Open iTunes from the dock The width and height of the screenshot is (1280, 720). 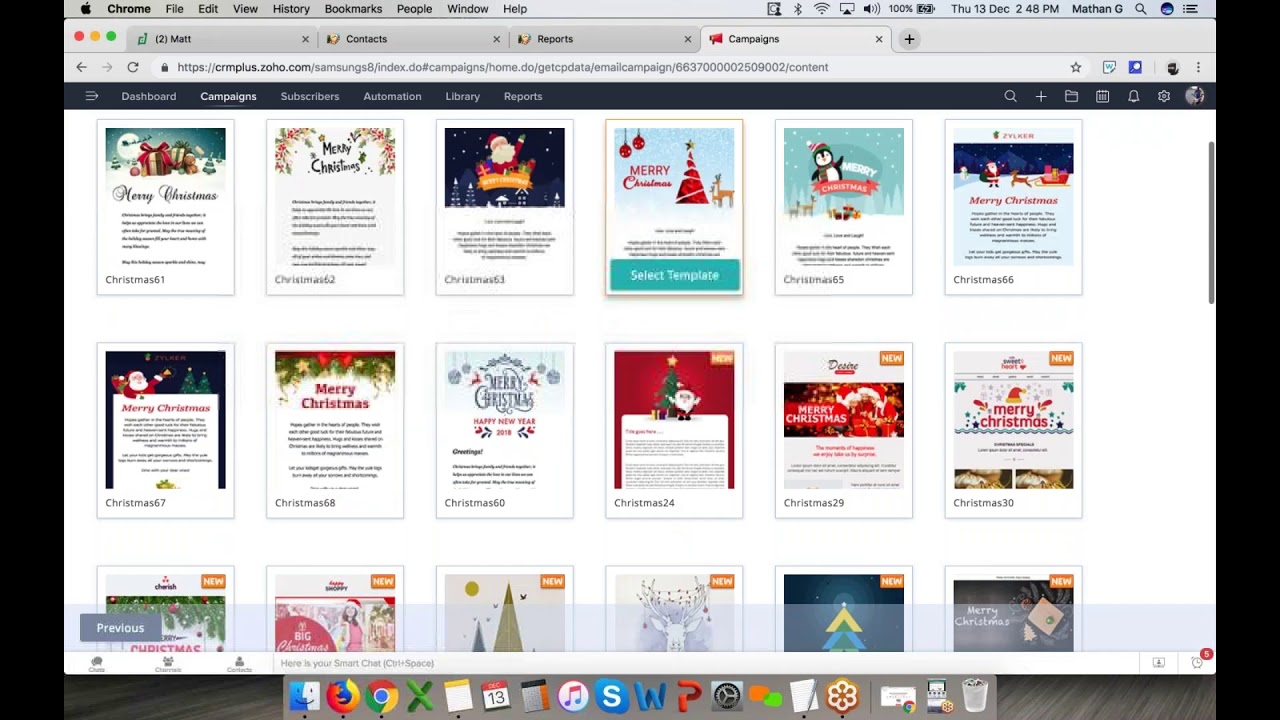click(573, 695)
